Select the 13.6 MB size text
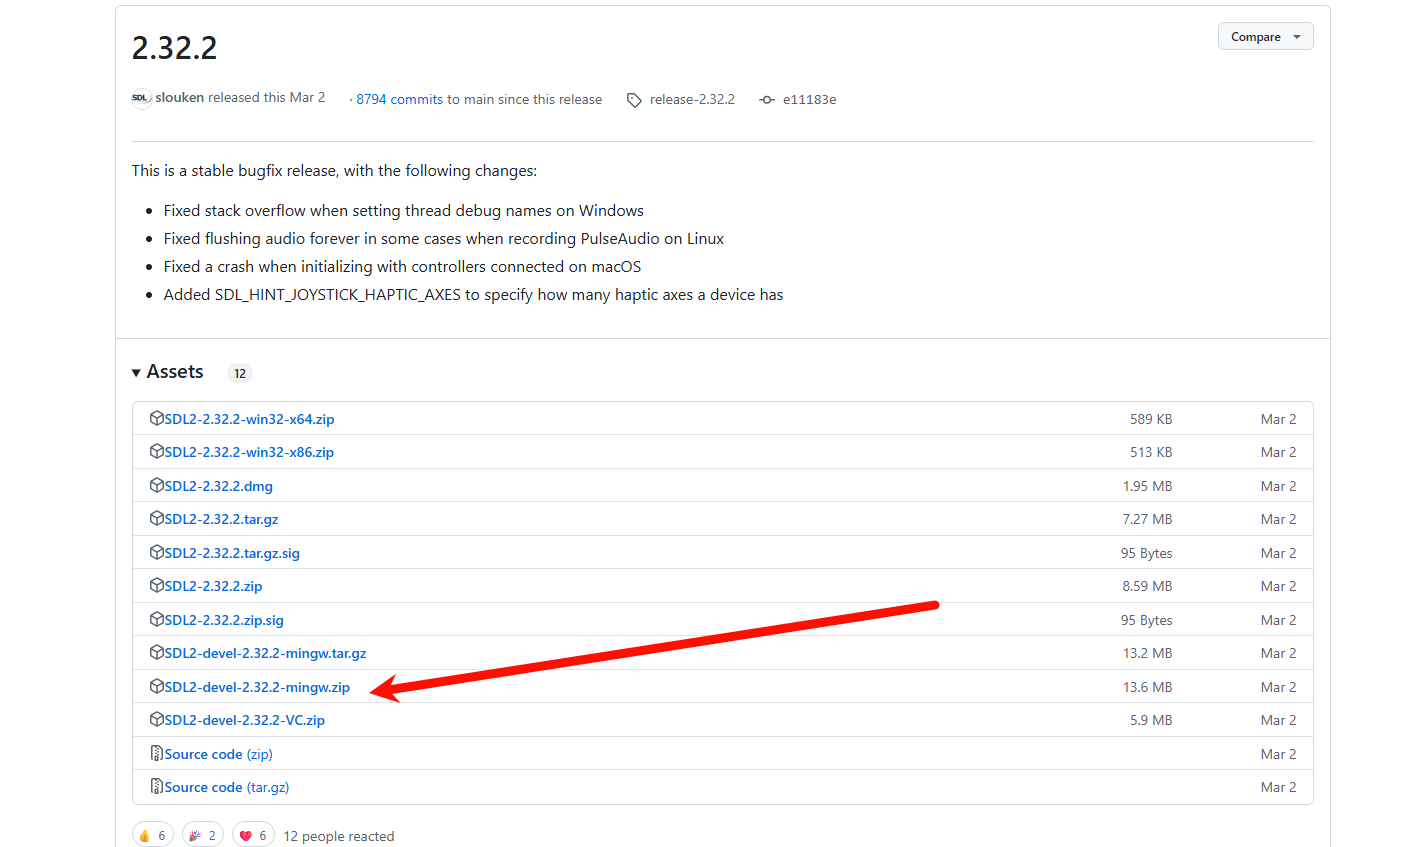The image size is (1409, 847). [1148, 687]
